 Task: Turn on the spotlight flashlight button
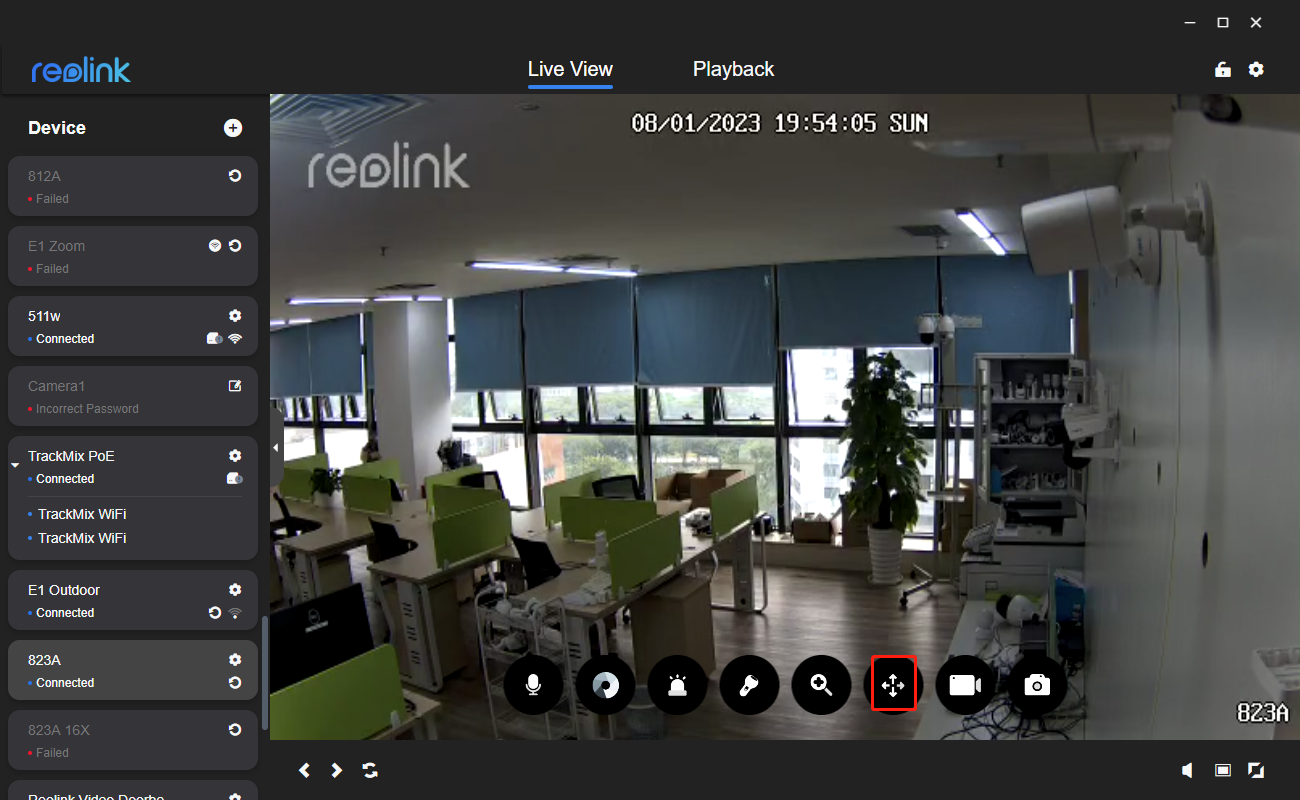coord(749,685)
